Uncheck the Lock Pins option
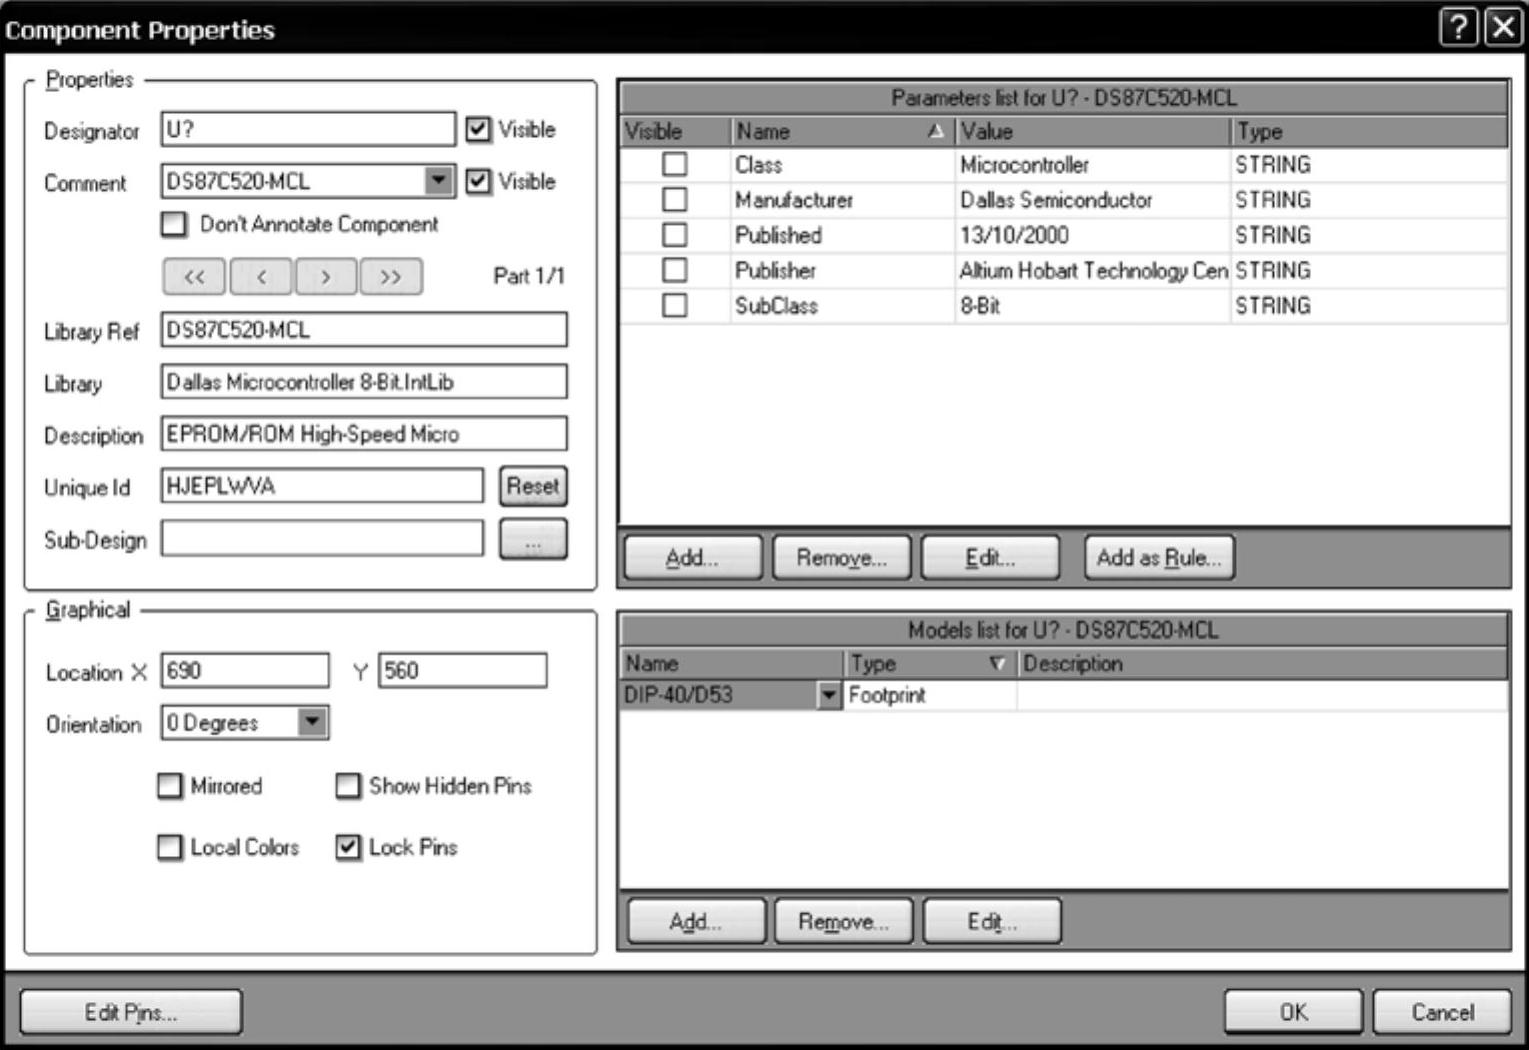This screenshot has height=1050, width=1529. pyautogui.click(x=348, y=848)
